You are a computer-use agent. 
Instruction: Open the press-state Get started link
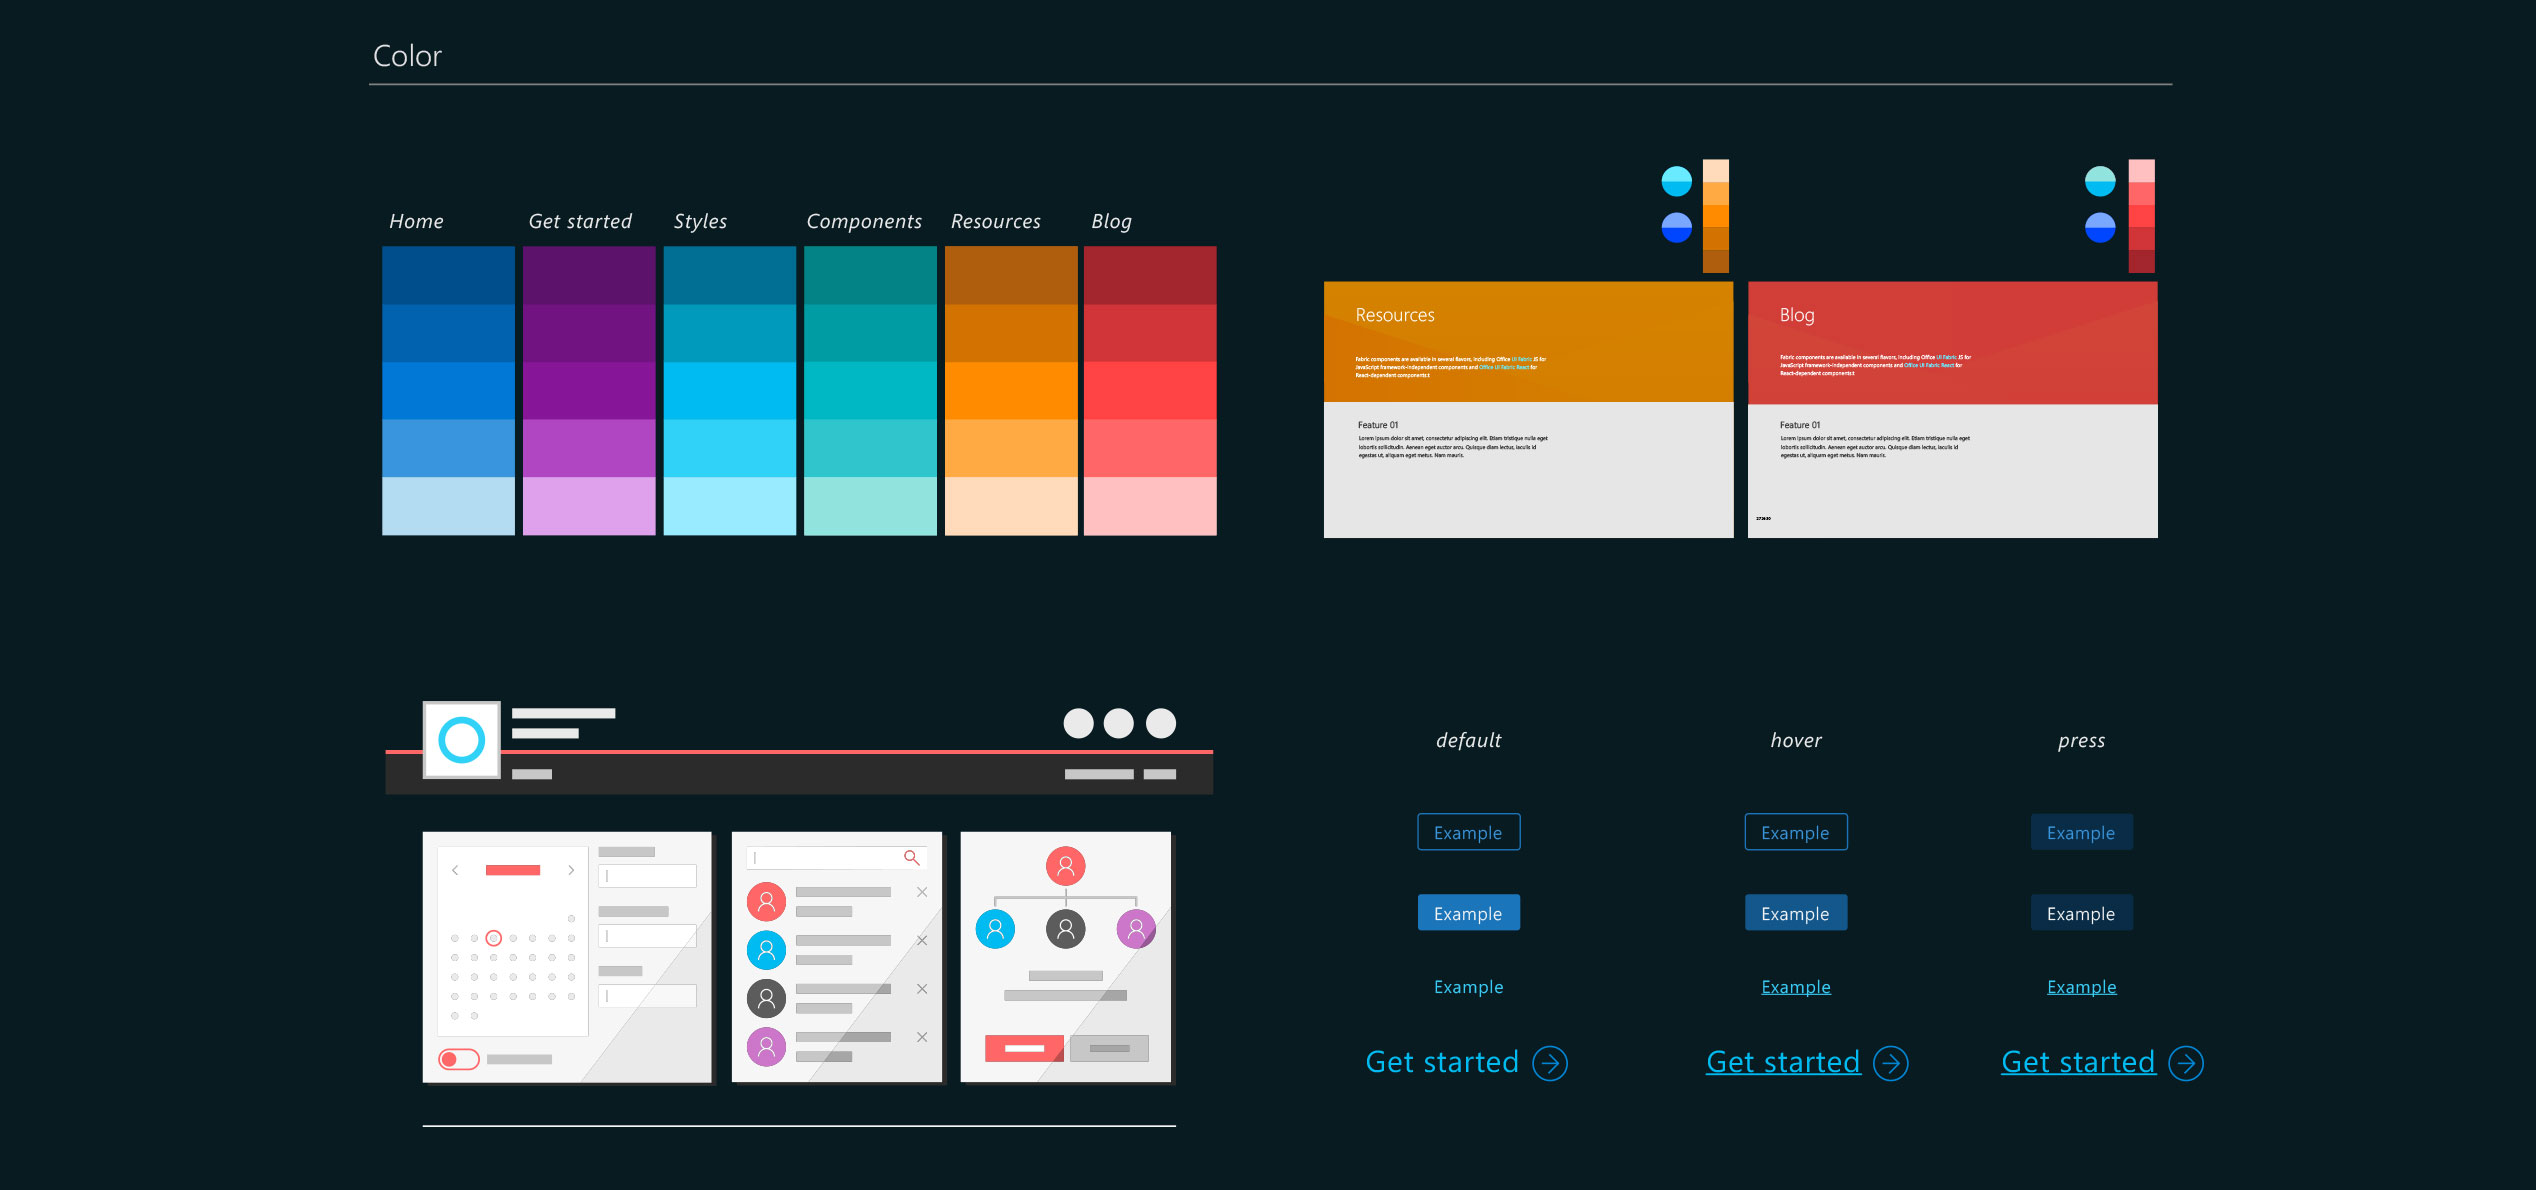pyautogui.click(x=2078, y=1062)
